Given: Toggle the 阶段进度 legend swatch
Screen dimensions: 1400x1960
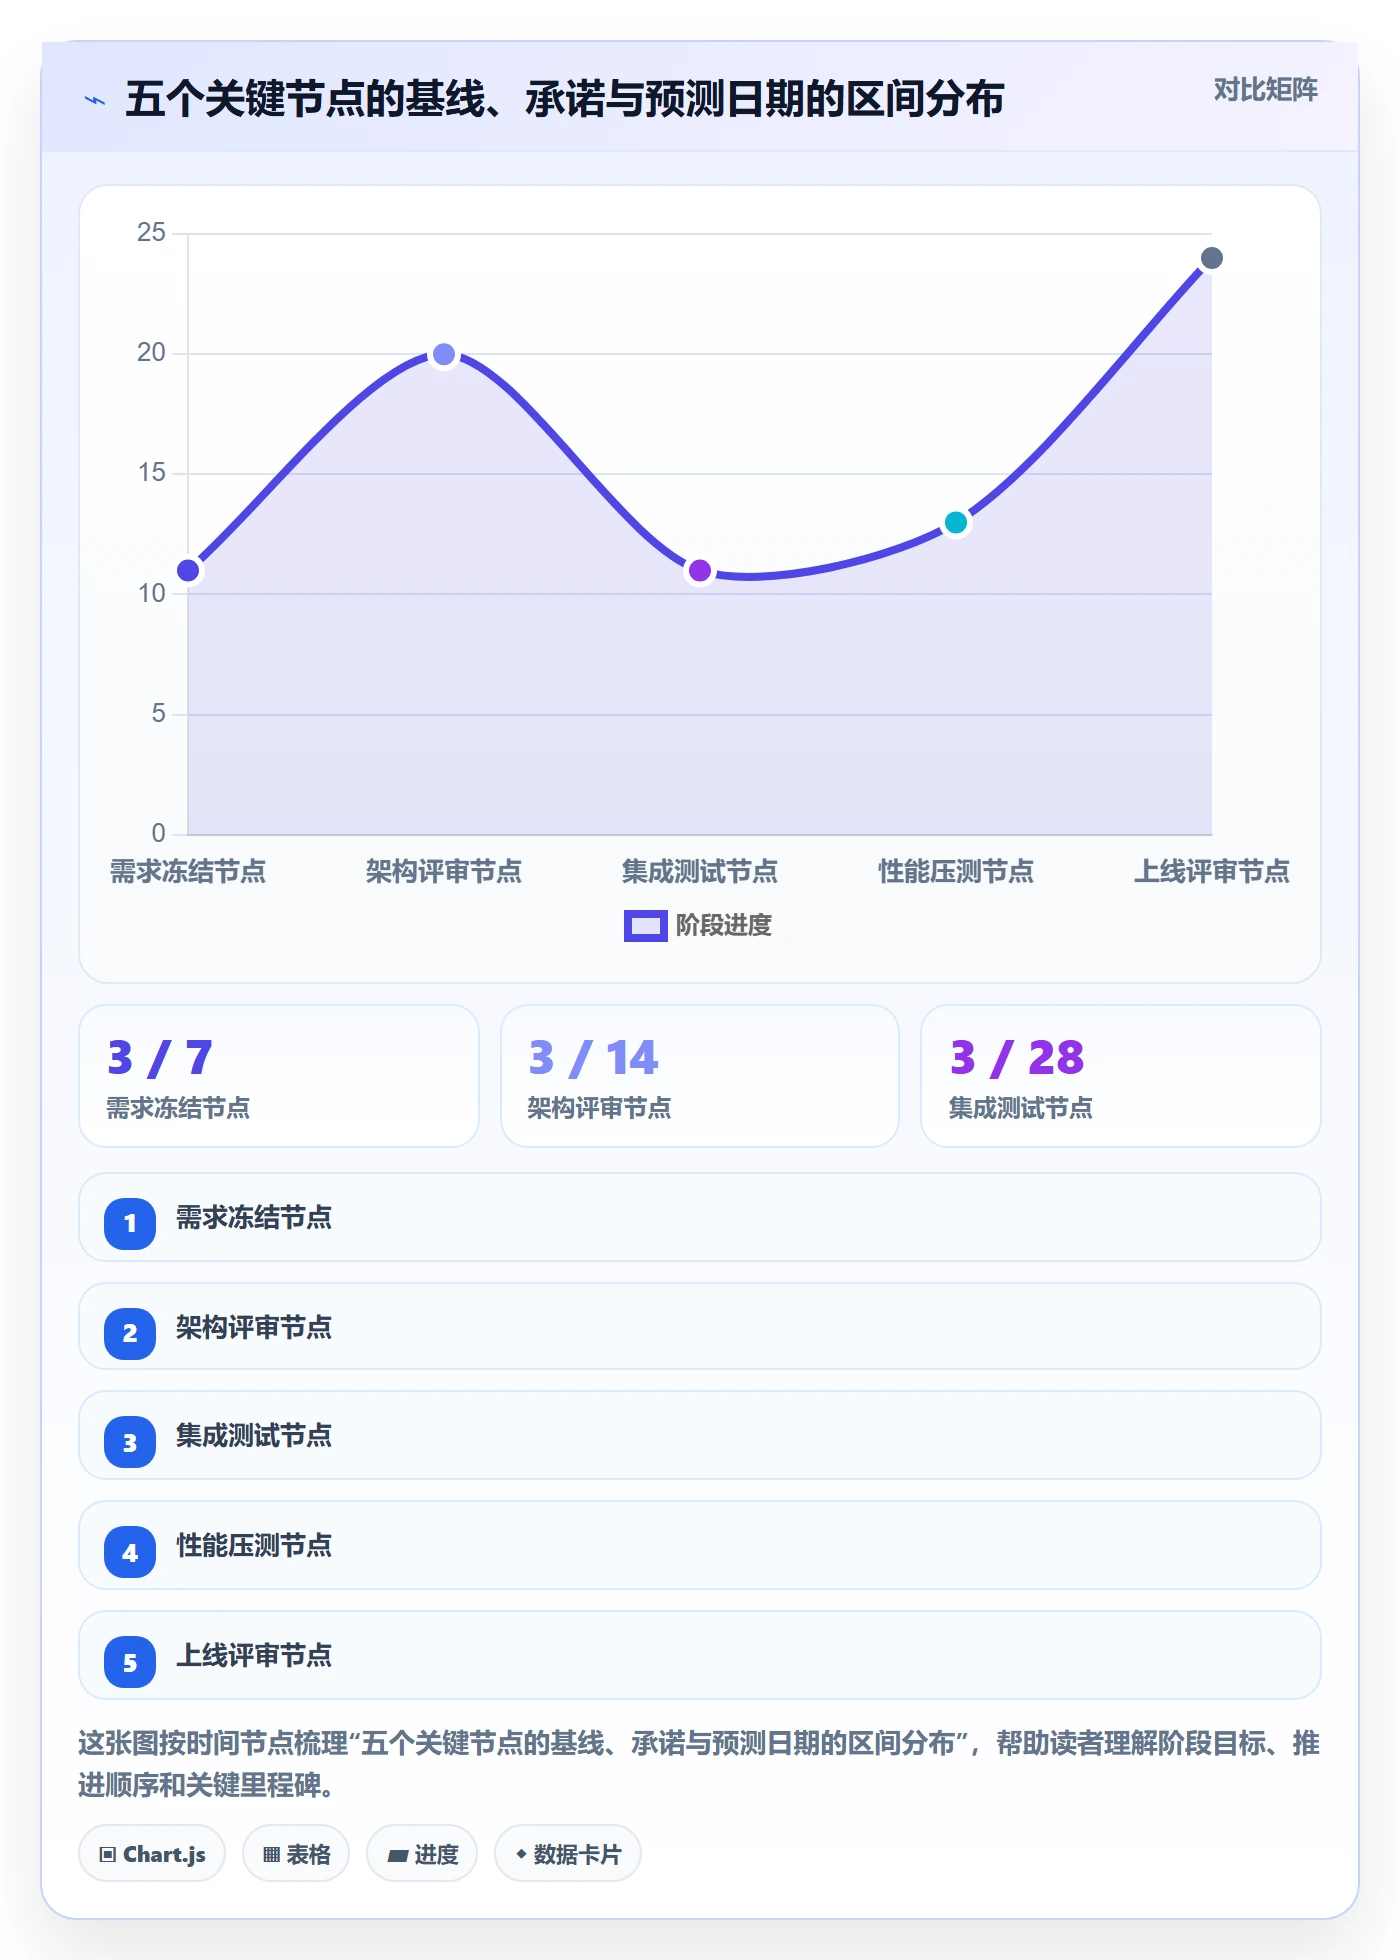Looking at the screenshot, I should pyautogui.click(x=645, y=926).
